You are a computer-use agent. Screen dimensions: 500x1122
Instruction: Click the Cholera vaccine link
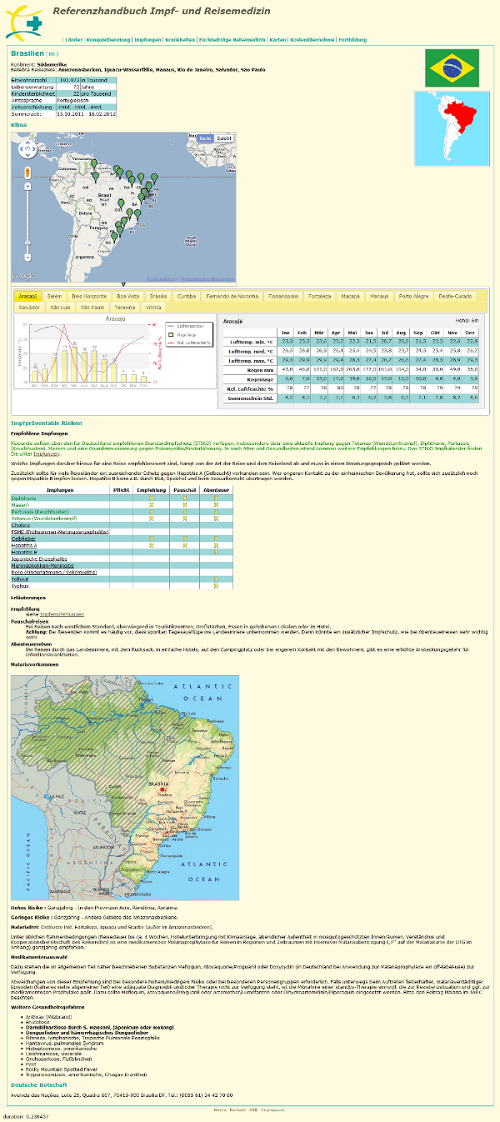click(x=20, y=525)
